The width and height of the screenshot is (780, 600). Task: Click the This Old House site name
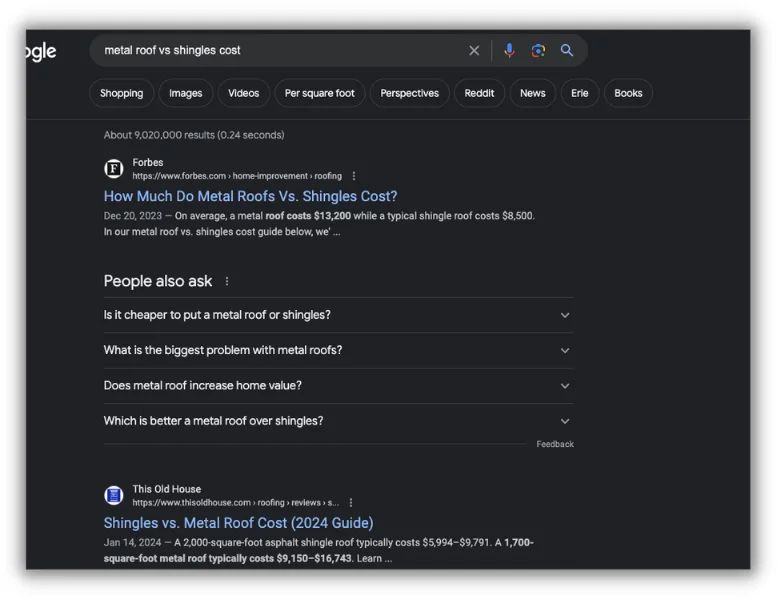[167, 489]
